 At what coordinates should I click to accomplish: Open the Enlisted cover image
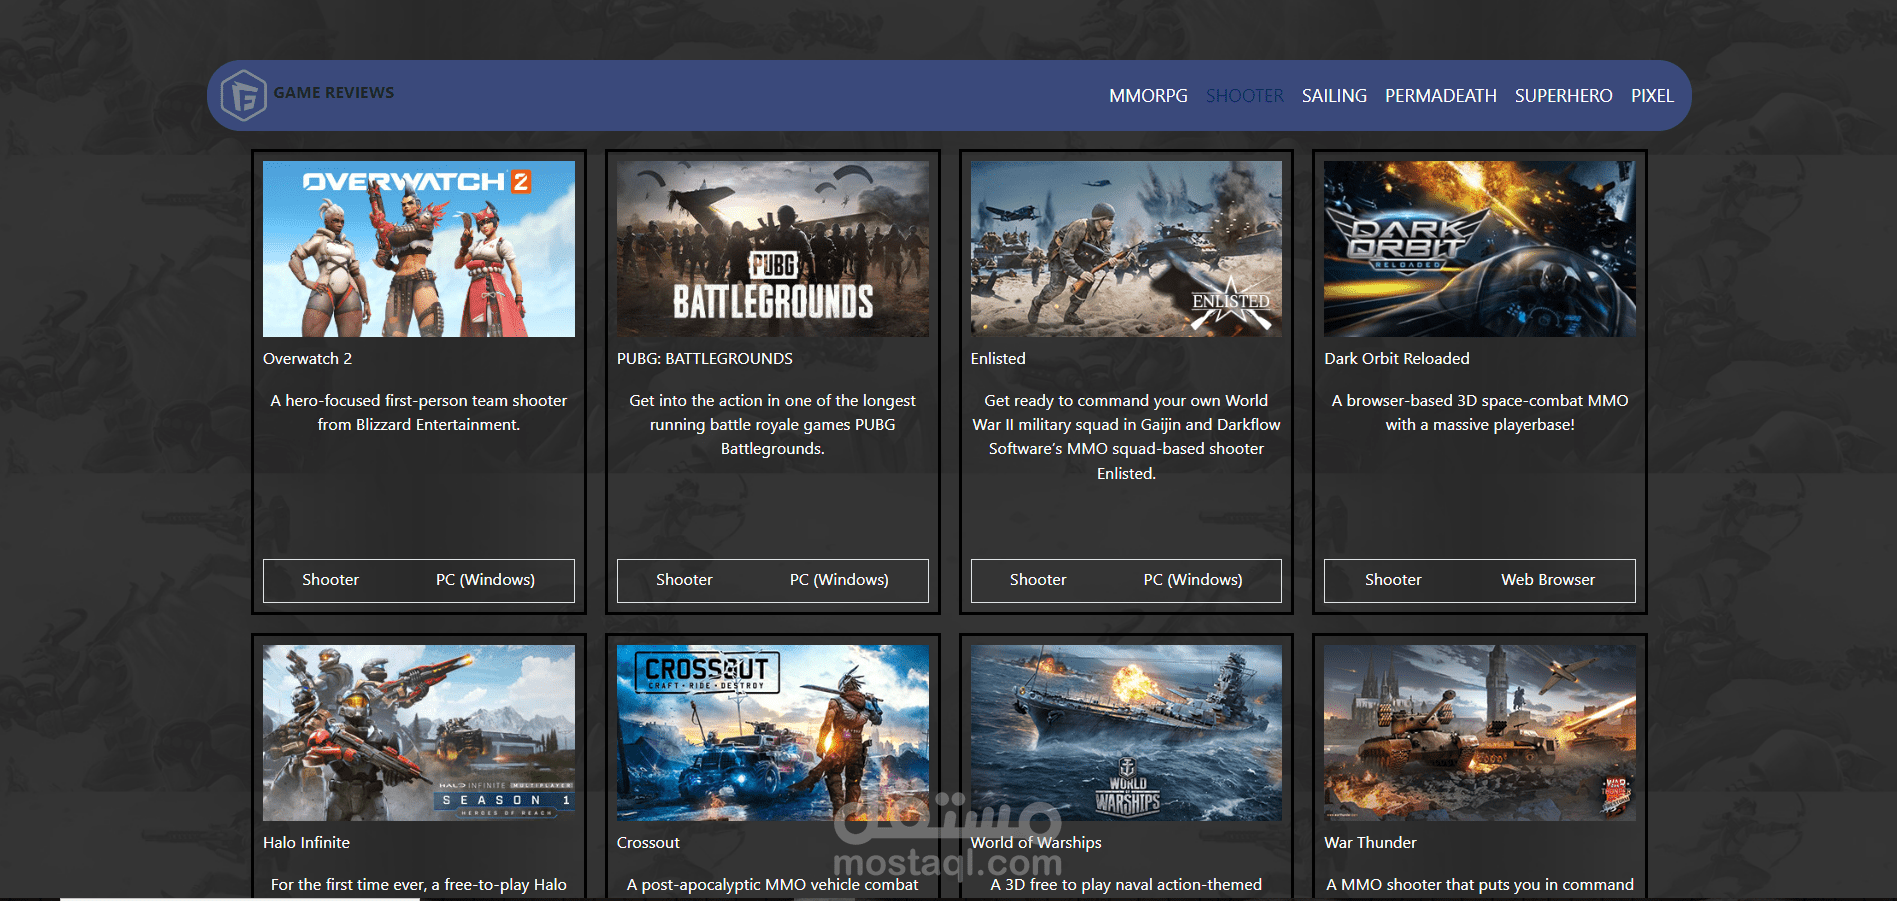click(1126, 249)
